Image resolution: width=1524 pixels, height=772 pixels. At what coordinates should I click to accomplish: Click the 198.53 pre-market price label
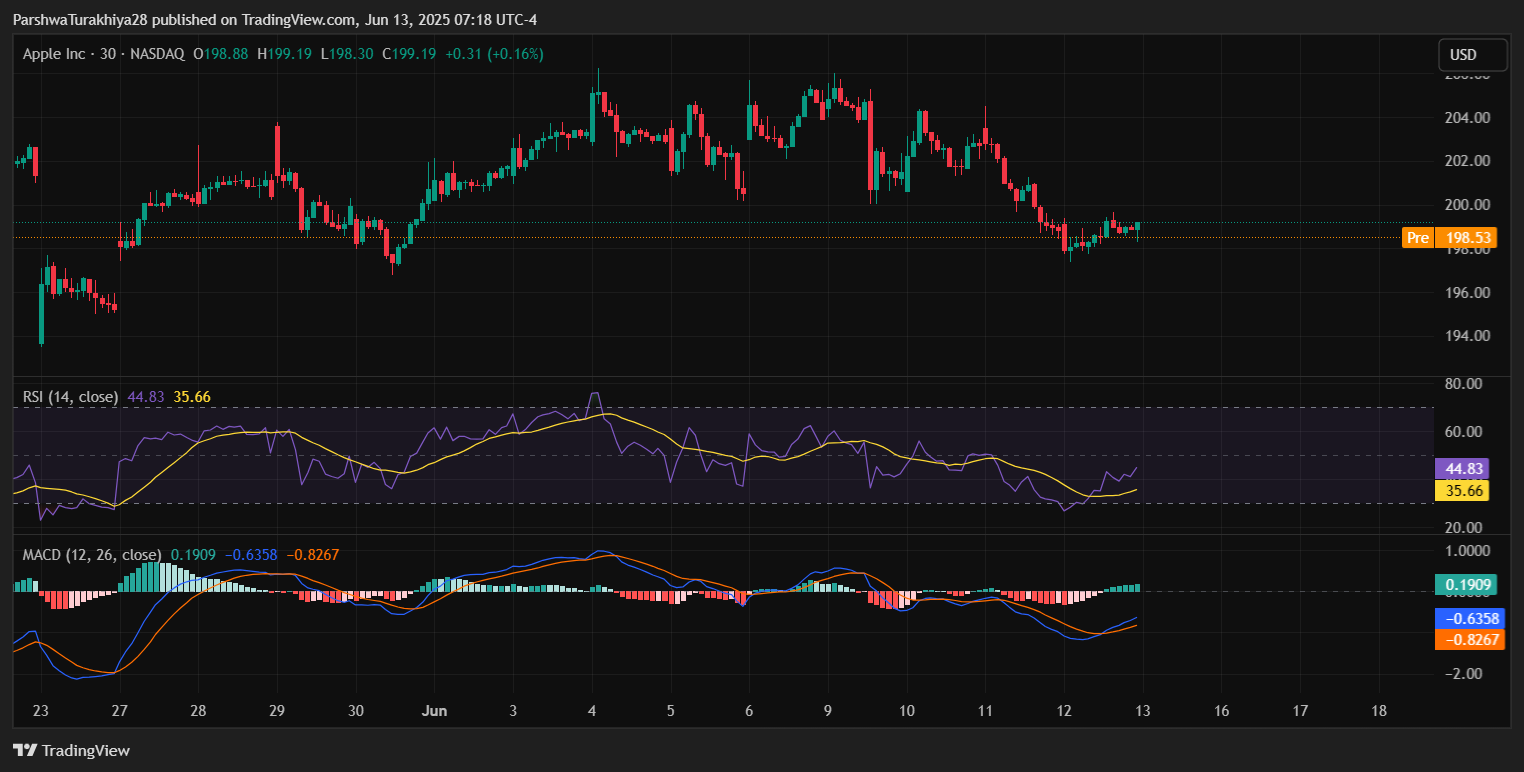pyautogui.click(x=1466, y=238)
